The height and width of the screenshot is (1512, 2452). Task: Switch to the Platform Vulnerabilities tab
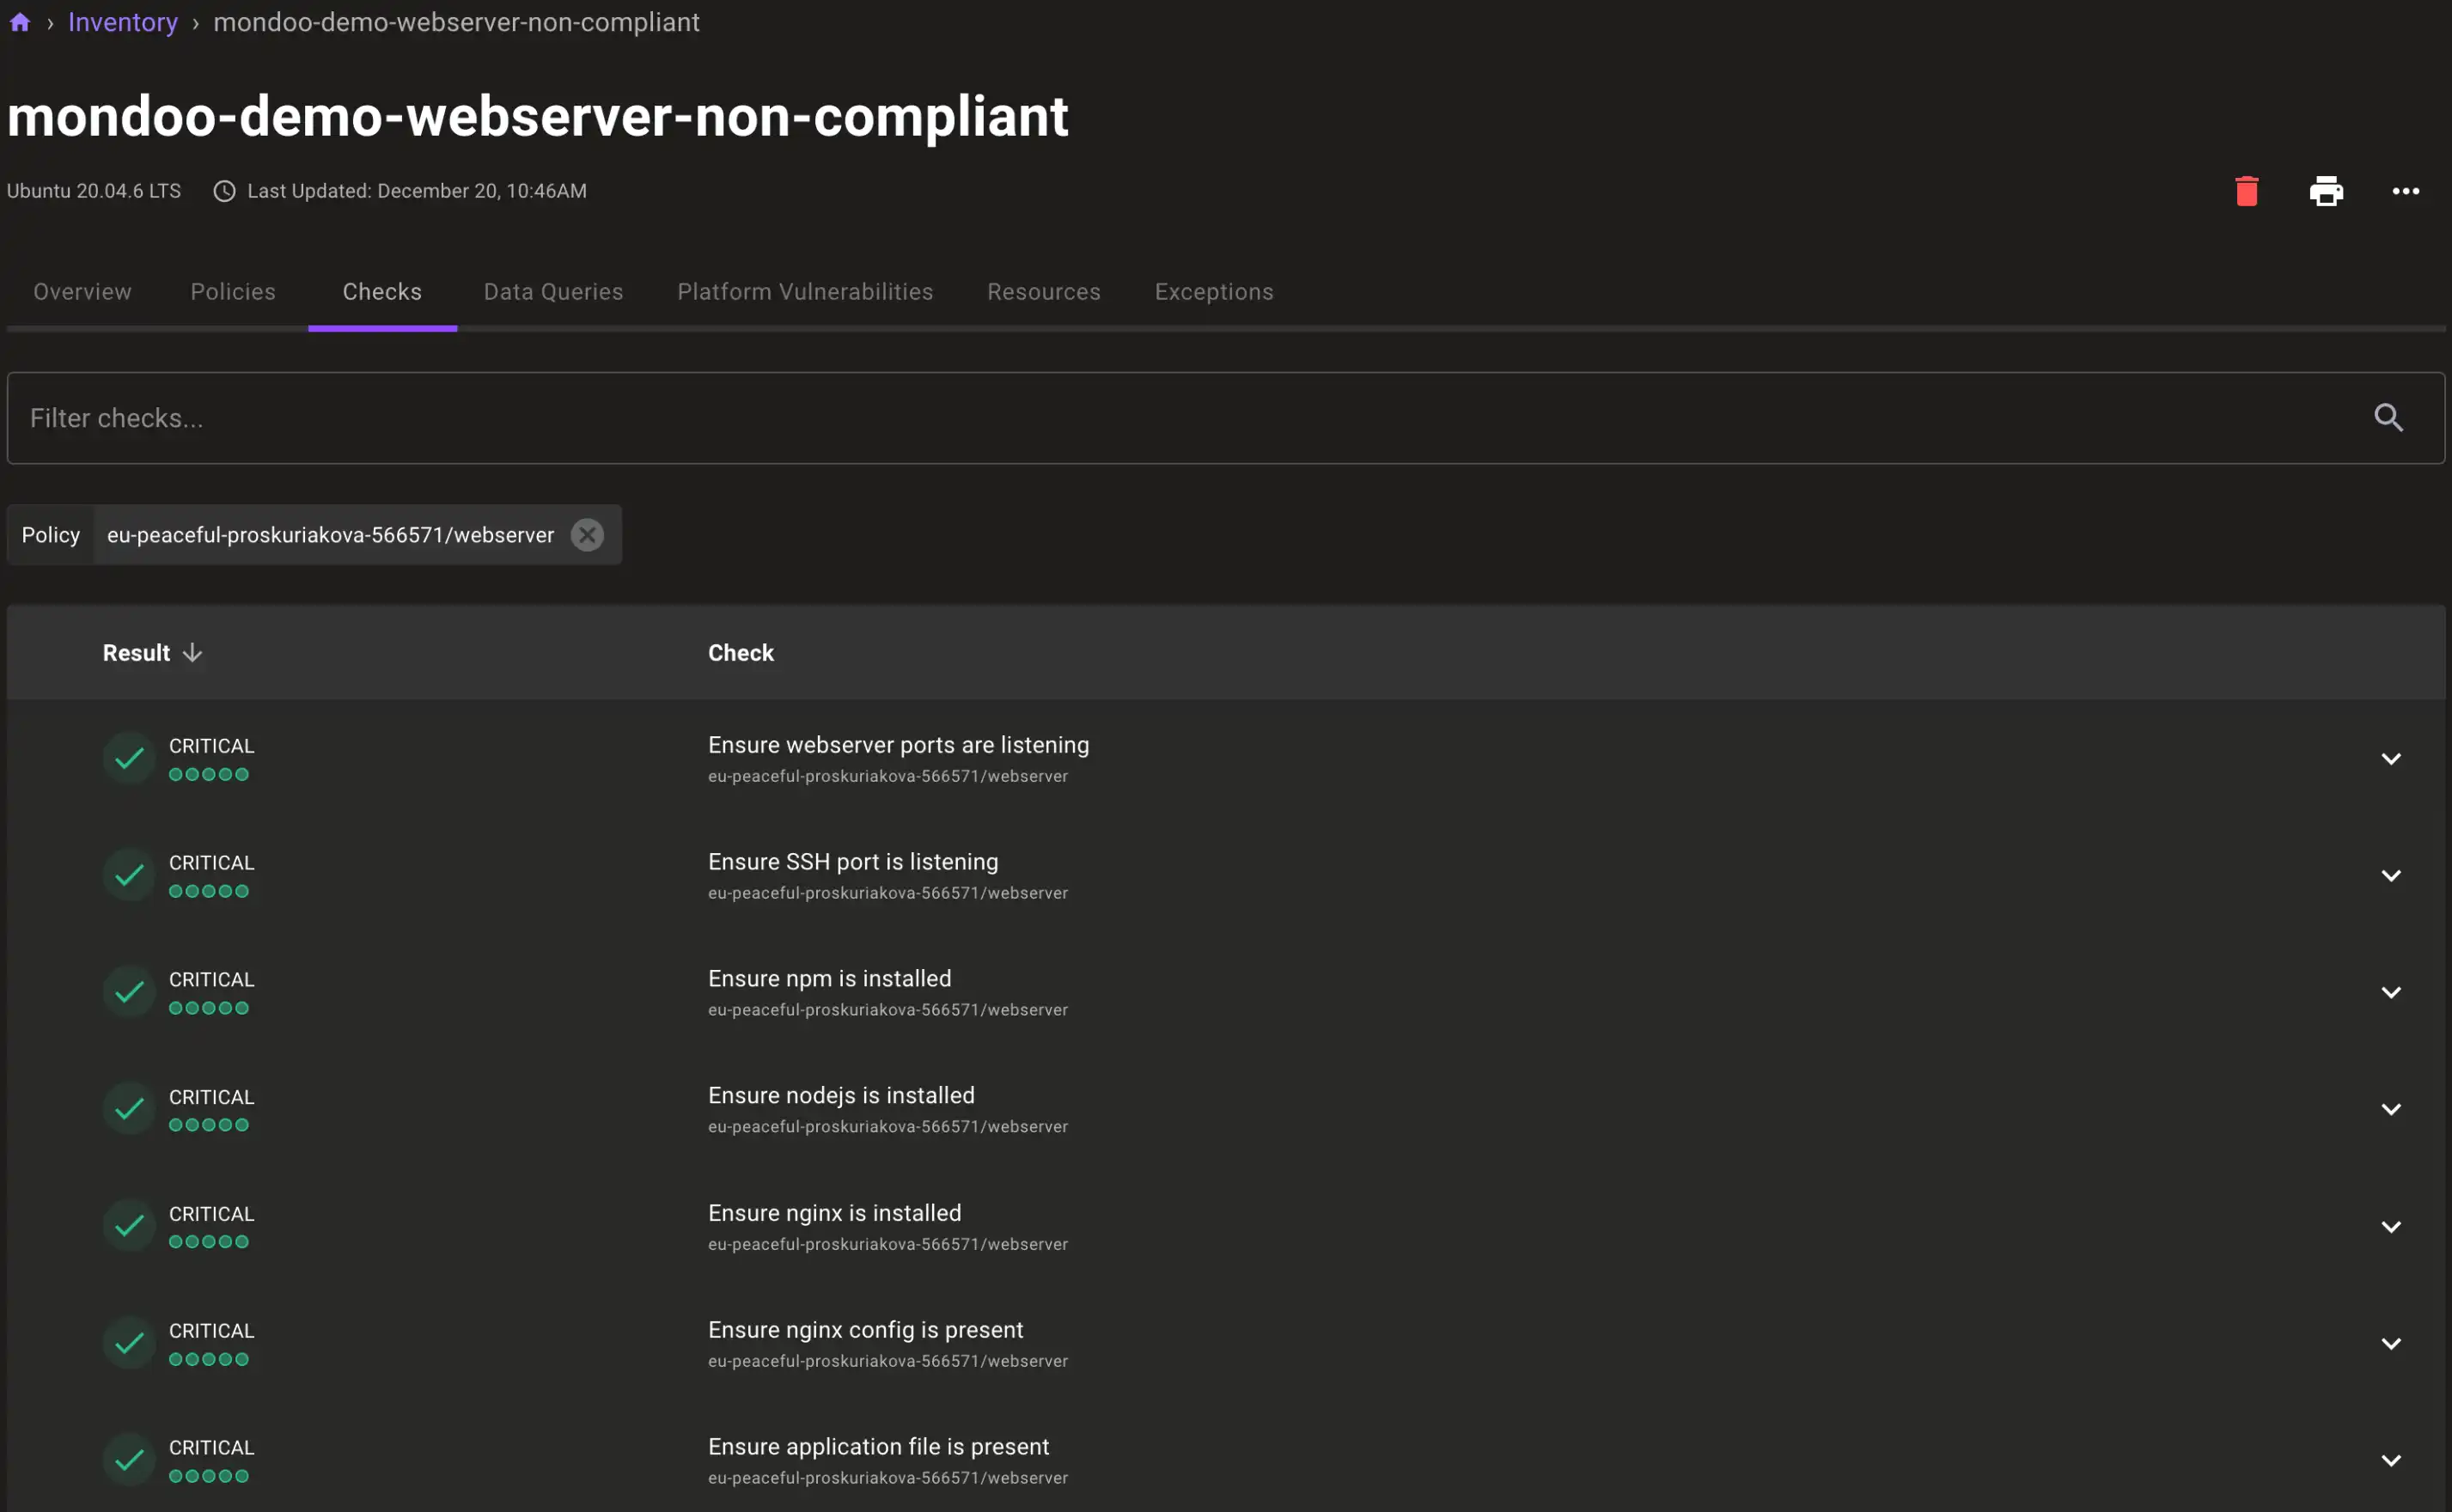tap(804, 291)
